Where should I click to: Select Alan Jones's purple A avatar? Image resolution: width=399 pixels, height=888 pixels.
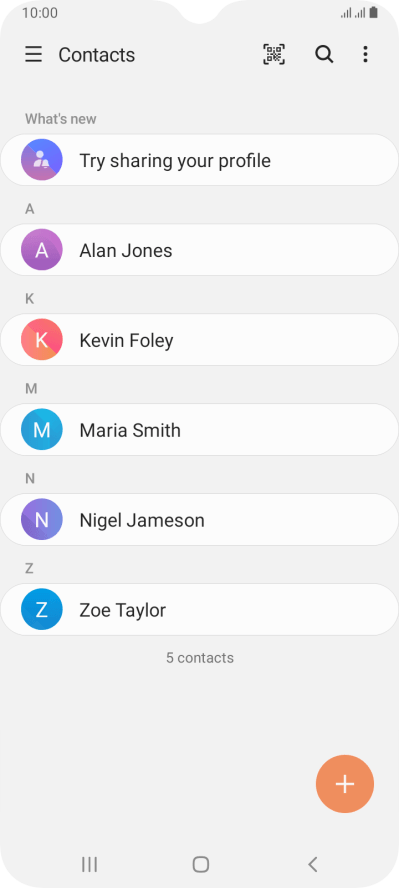[41, 250]
